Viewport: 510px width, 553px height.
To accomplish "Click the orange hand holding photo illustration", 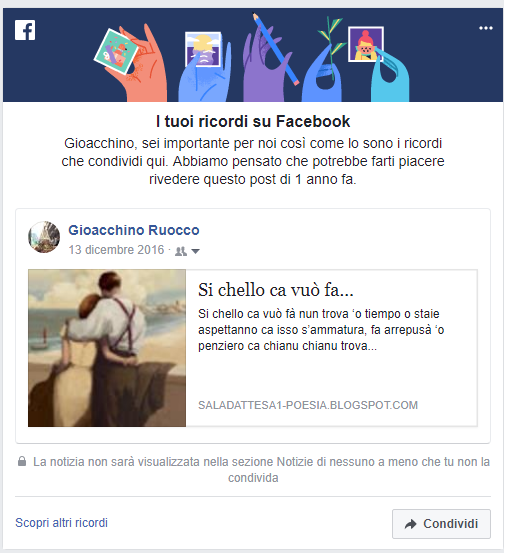I will pyautogui.click(x=136, y=63).
